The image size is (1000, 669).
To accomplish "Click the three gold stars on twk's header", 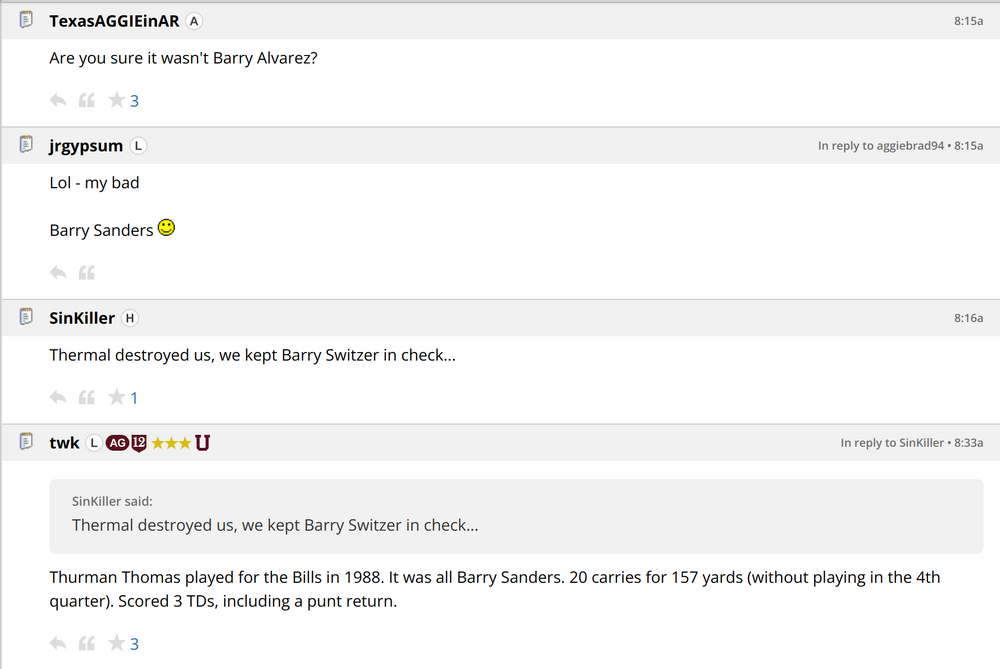I will 171,443.
